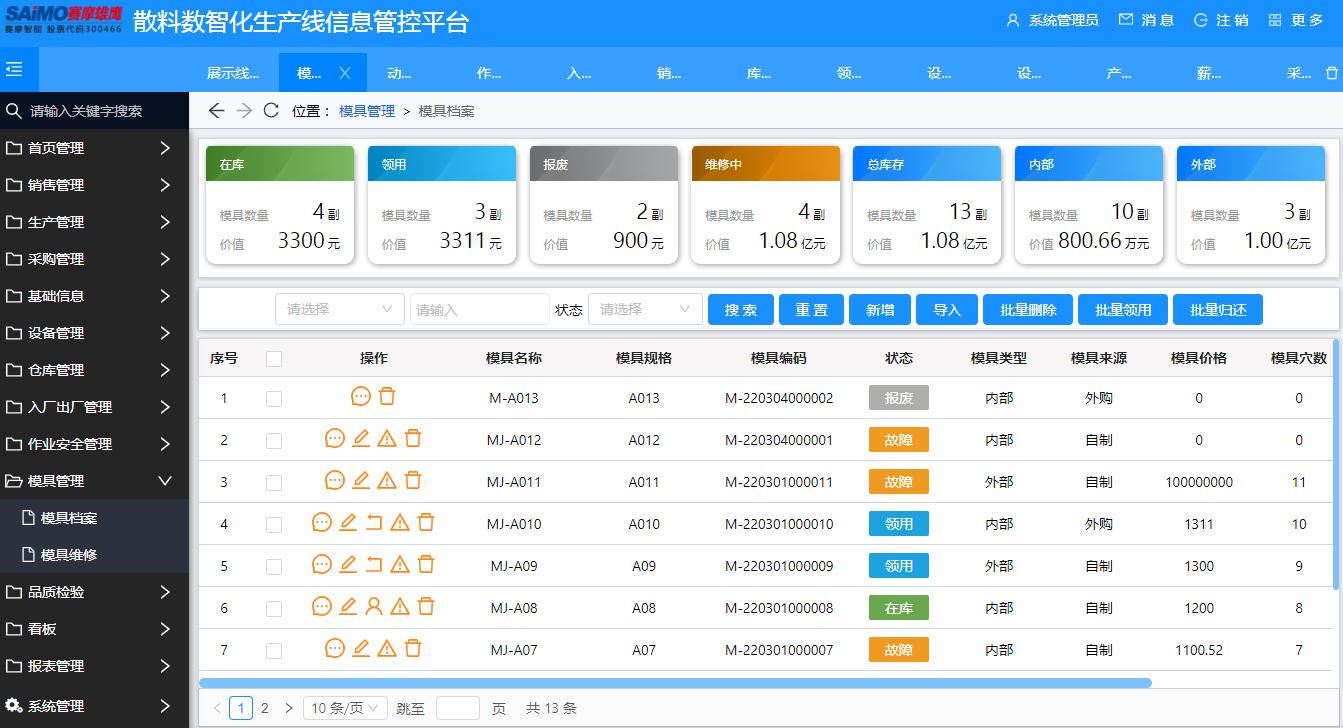Click the sidebar collapse icon top left

click(14, 69)
